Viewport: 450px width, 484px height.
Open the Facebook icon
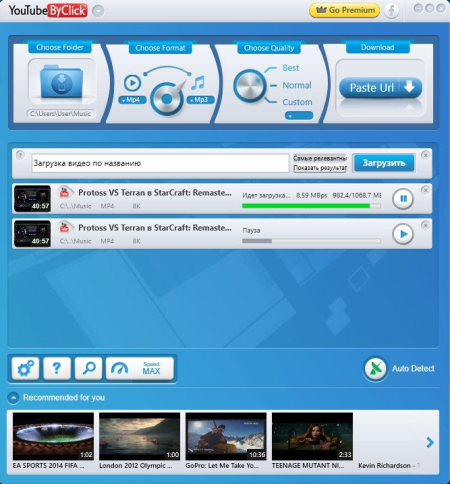pyautogui.click(x=391, y=11)
